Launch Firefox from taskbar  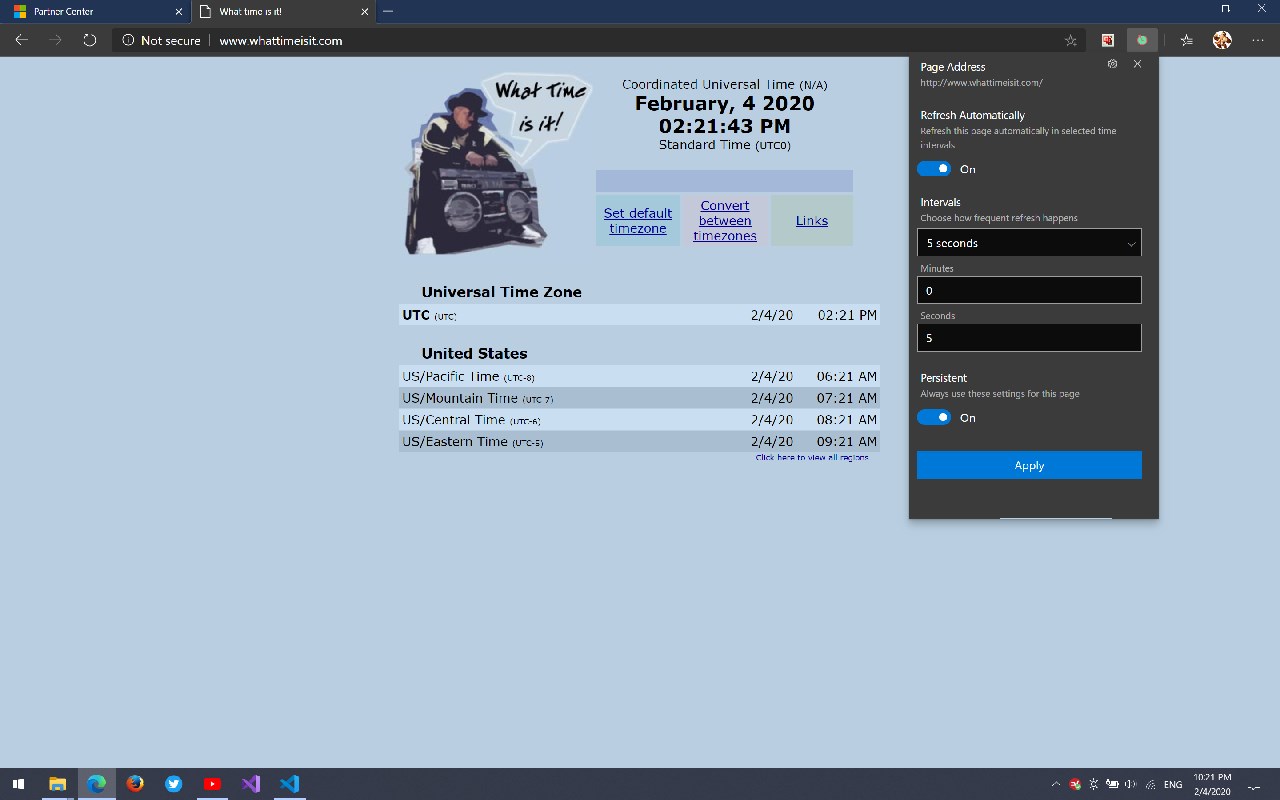coord(135,784)
